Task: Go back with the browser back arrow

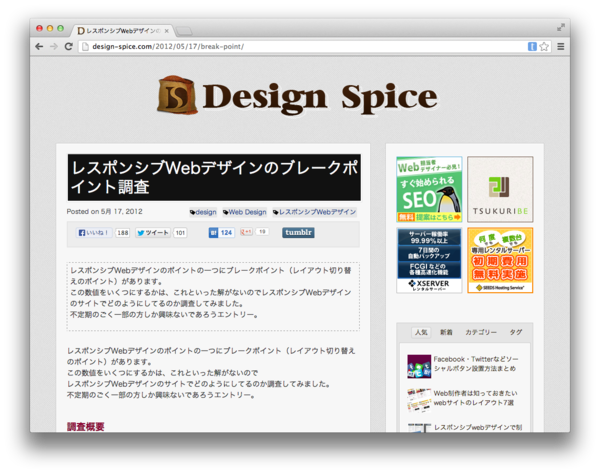Action: 39,46
